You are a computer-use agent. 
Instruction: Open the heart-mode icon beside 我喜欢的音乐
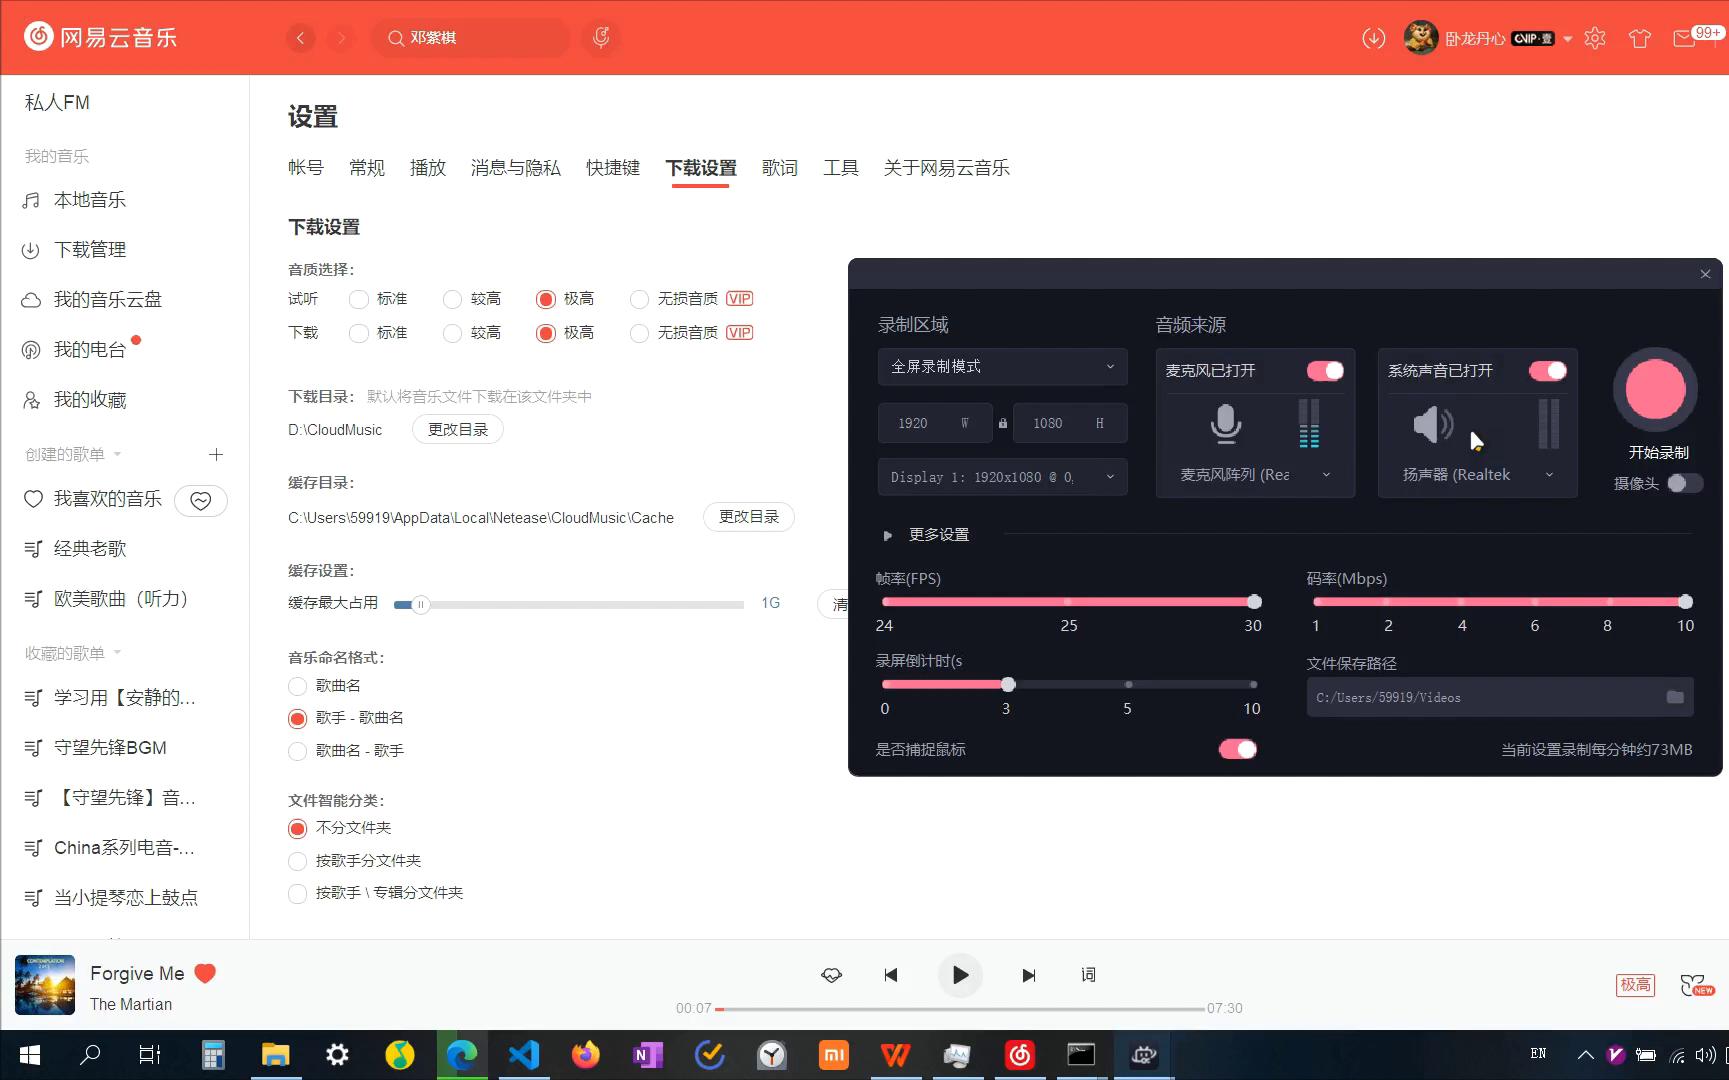click(200, 500)
